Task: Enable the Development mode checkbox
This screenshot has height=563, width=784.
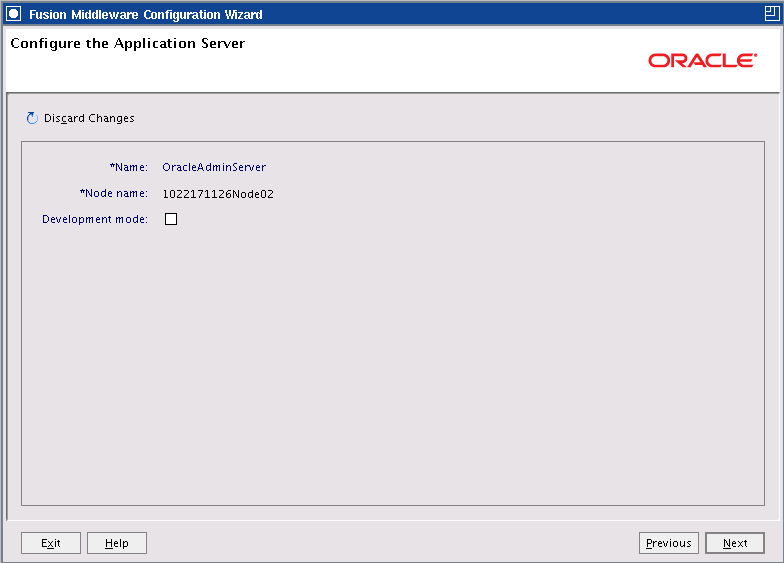Action: pyautogui.click(x=171, y=219)
